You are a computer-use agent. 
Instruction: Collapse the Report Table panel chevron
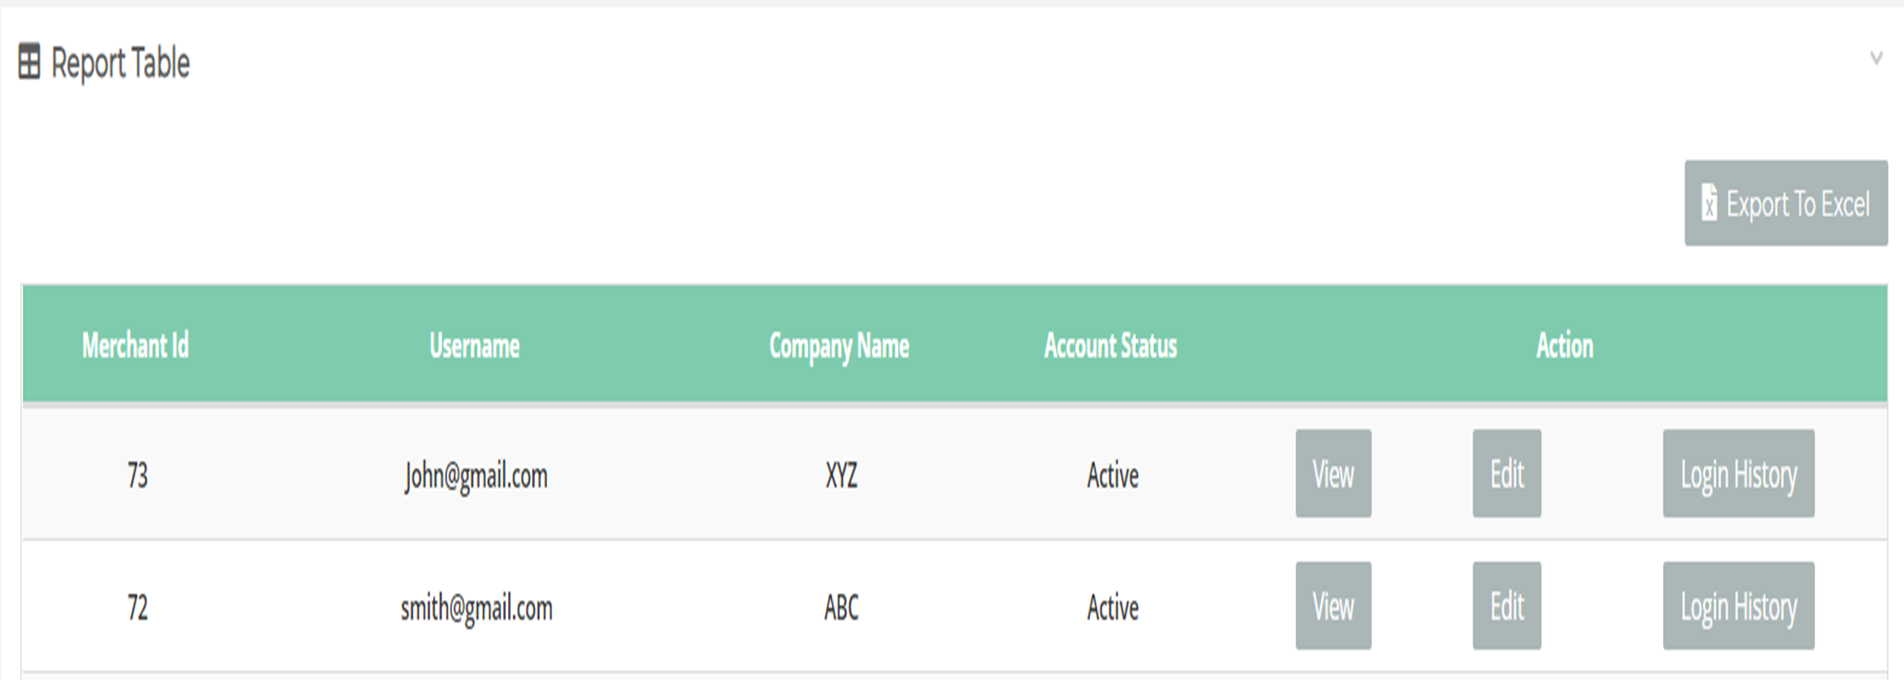pos(1876,59)
